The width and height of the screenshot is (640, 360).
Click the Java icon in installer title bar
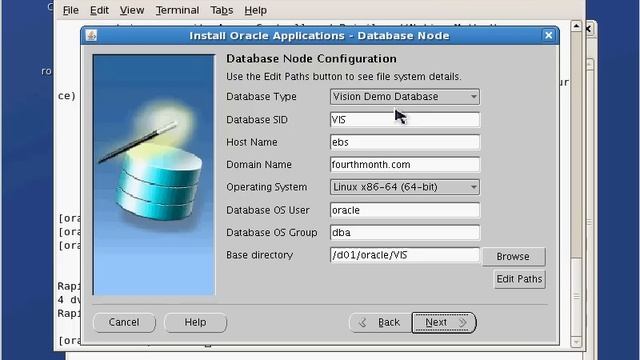(x=91, y=36)
